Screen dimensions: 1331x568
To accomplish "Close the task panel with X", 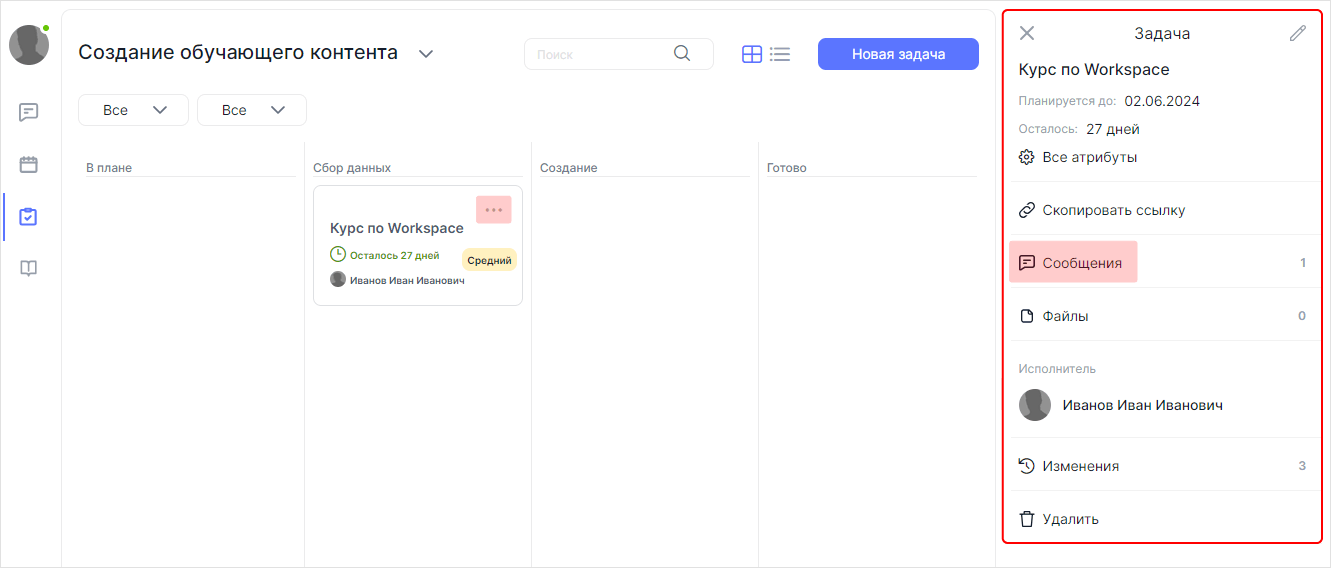I will [1027, 33].
